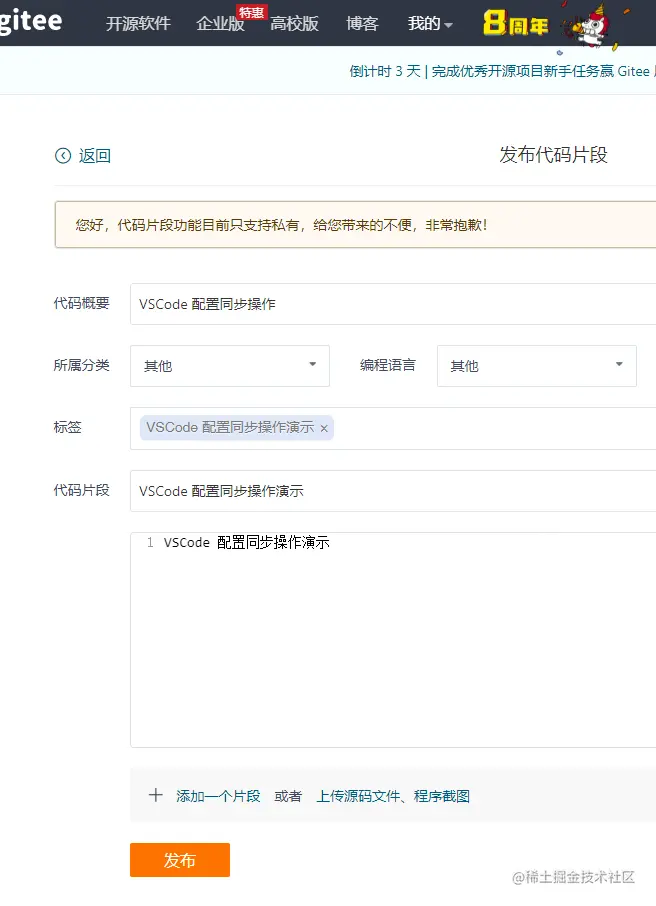The height and width of the screenshot is (906, 656).
Task: Click the 特惠 badge on 企业版
Action: [251, 12]
